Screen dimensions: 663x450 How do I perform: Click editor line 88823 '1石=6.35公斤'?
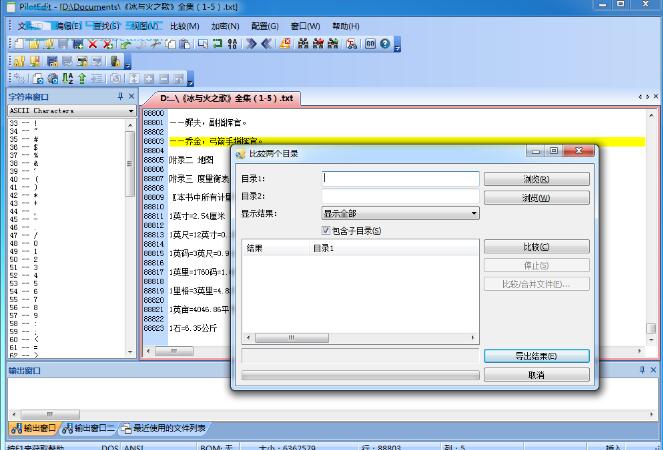coord(193,328)
